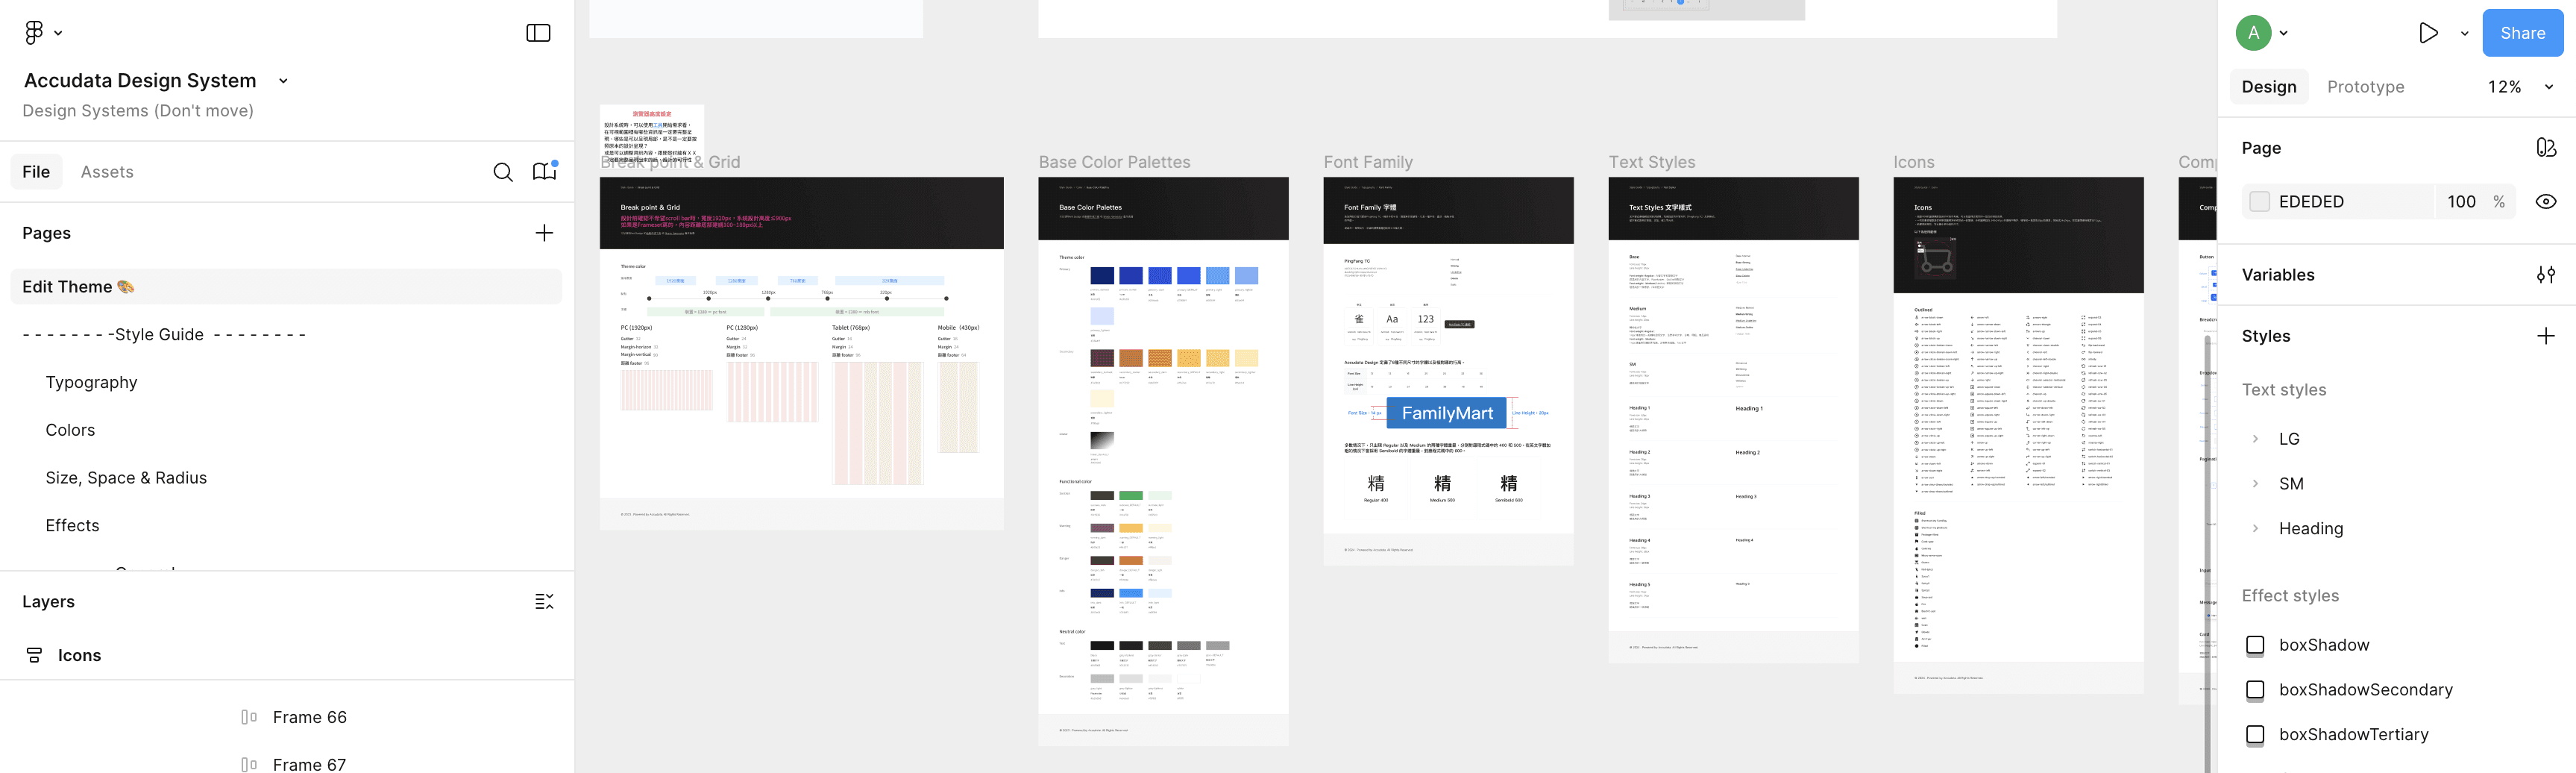Switch to the File tab
Image resolution: width=2576 pixels, height=773 pixels.
[x=36, y=172]
